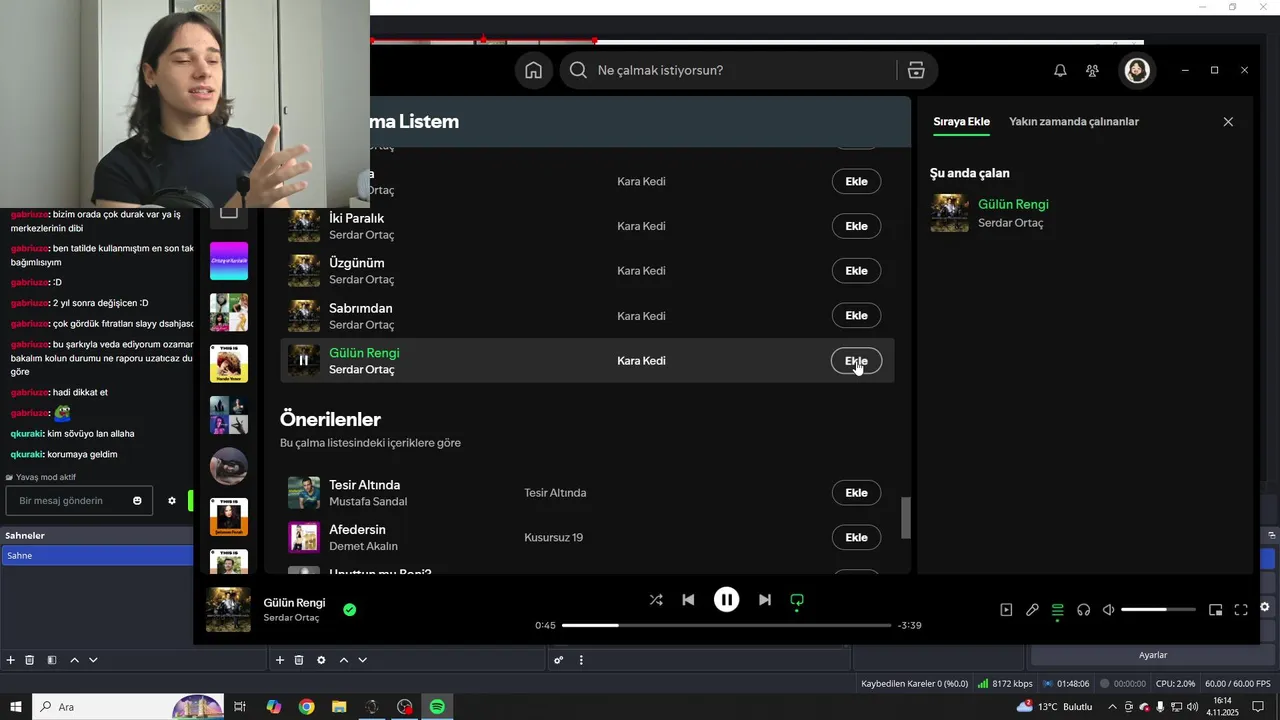Image resolution: width=1280 pixels, height=720 pixels.
Task: Click Ekle button for 'Afedersin'
Action: click(x=857, y=538)
